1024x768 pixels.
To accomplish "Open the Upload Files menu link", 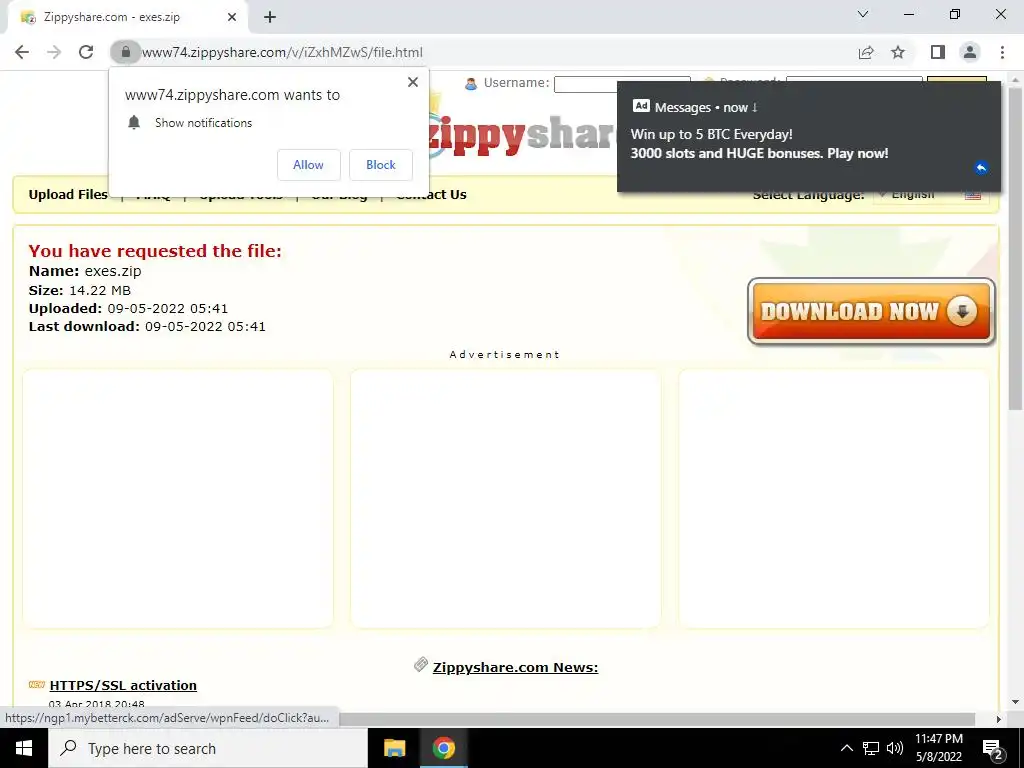I will coord(68,194).
